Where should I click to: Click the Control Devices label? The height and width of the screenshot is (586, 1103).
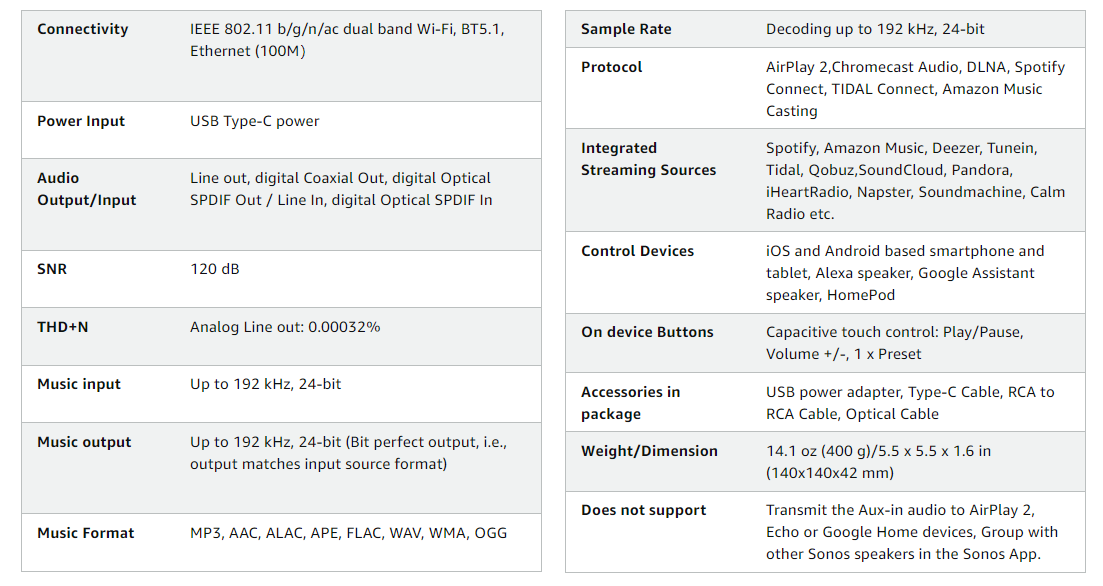[x=637, y=251]
